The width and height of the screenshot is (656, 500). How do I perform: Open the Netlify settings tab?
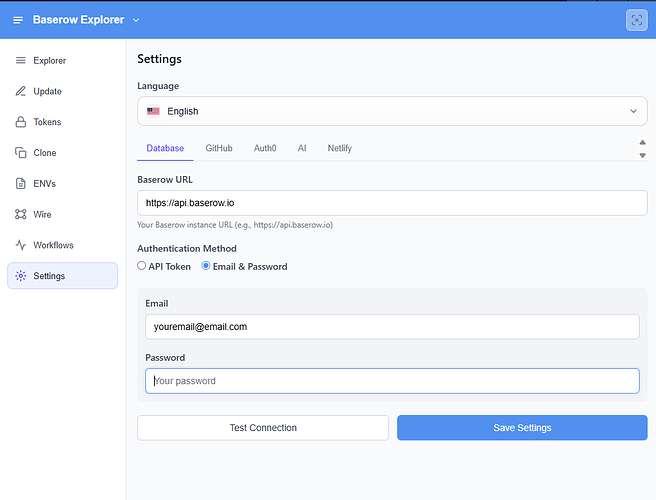(339, 148)
